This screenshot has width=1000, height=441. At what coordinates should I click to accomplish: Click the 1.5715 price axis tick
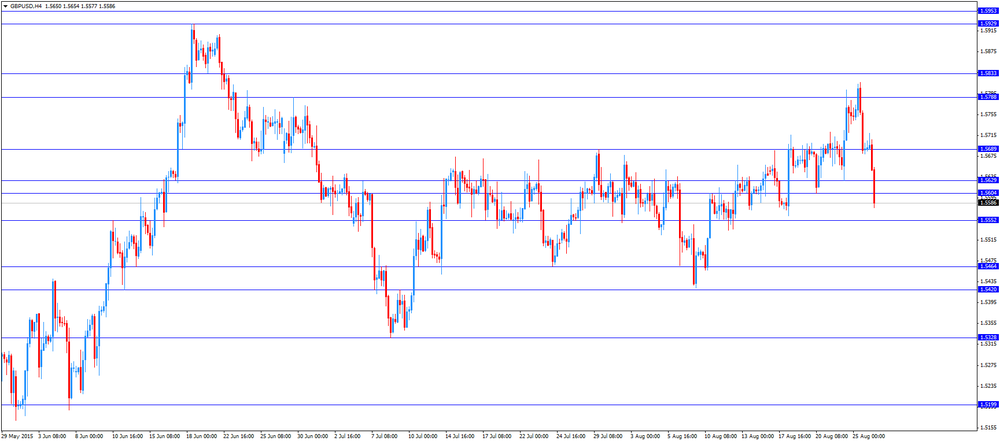[987, 135]
